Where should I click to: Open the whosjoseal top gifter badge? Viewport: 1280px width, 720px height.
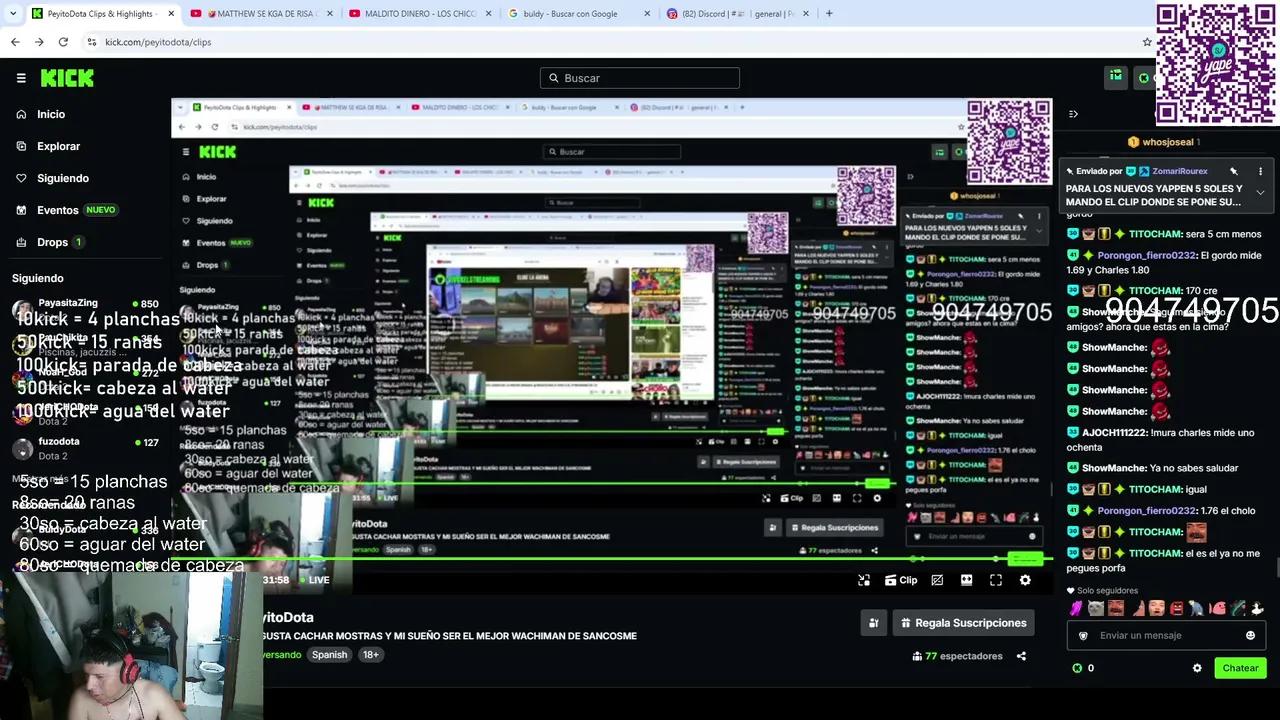[1164, 142]
